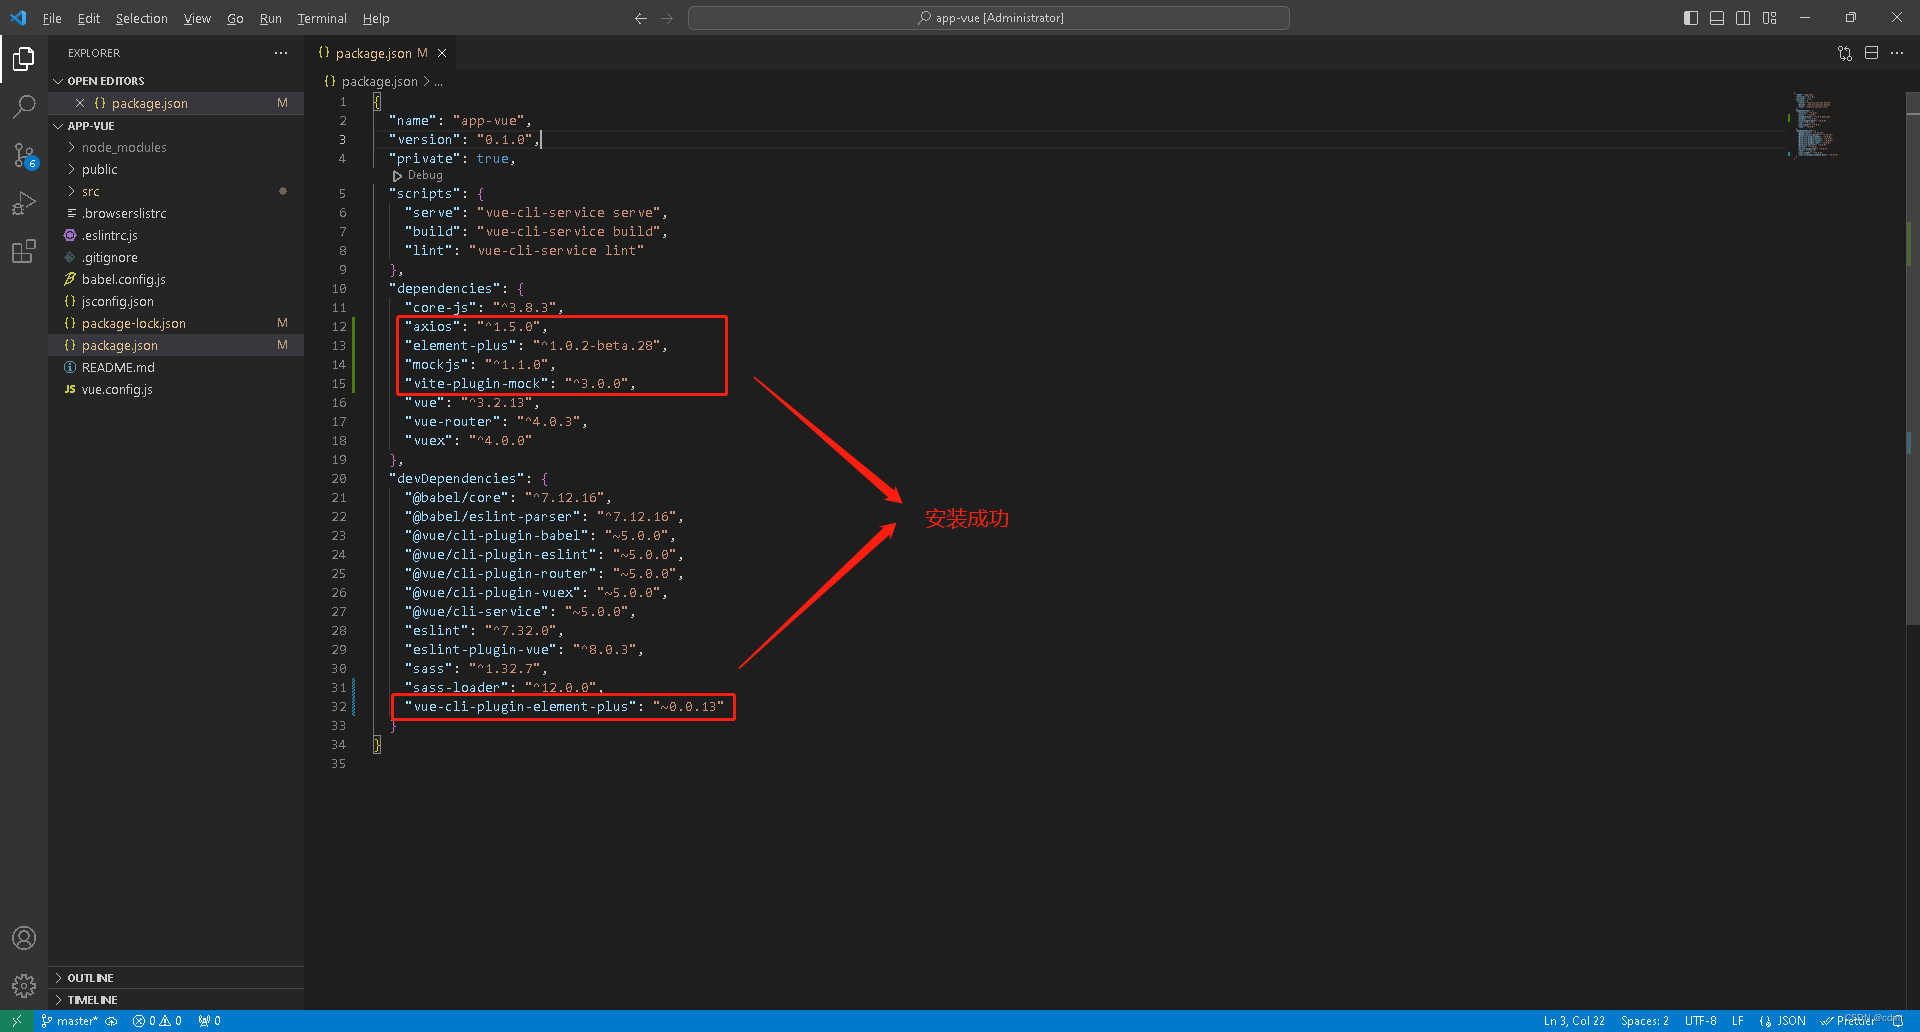Open the Go menu
Screen dimensions: 1920x1032
click(x=235, y=18)
